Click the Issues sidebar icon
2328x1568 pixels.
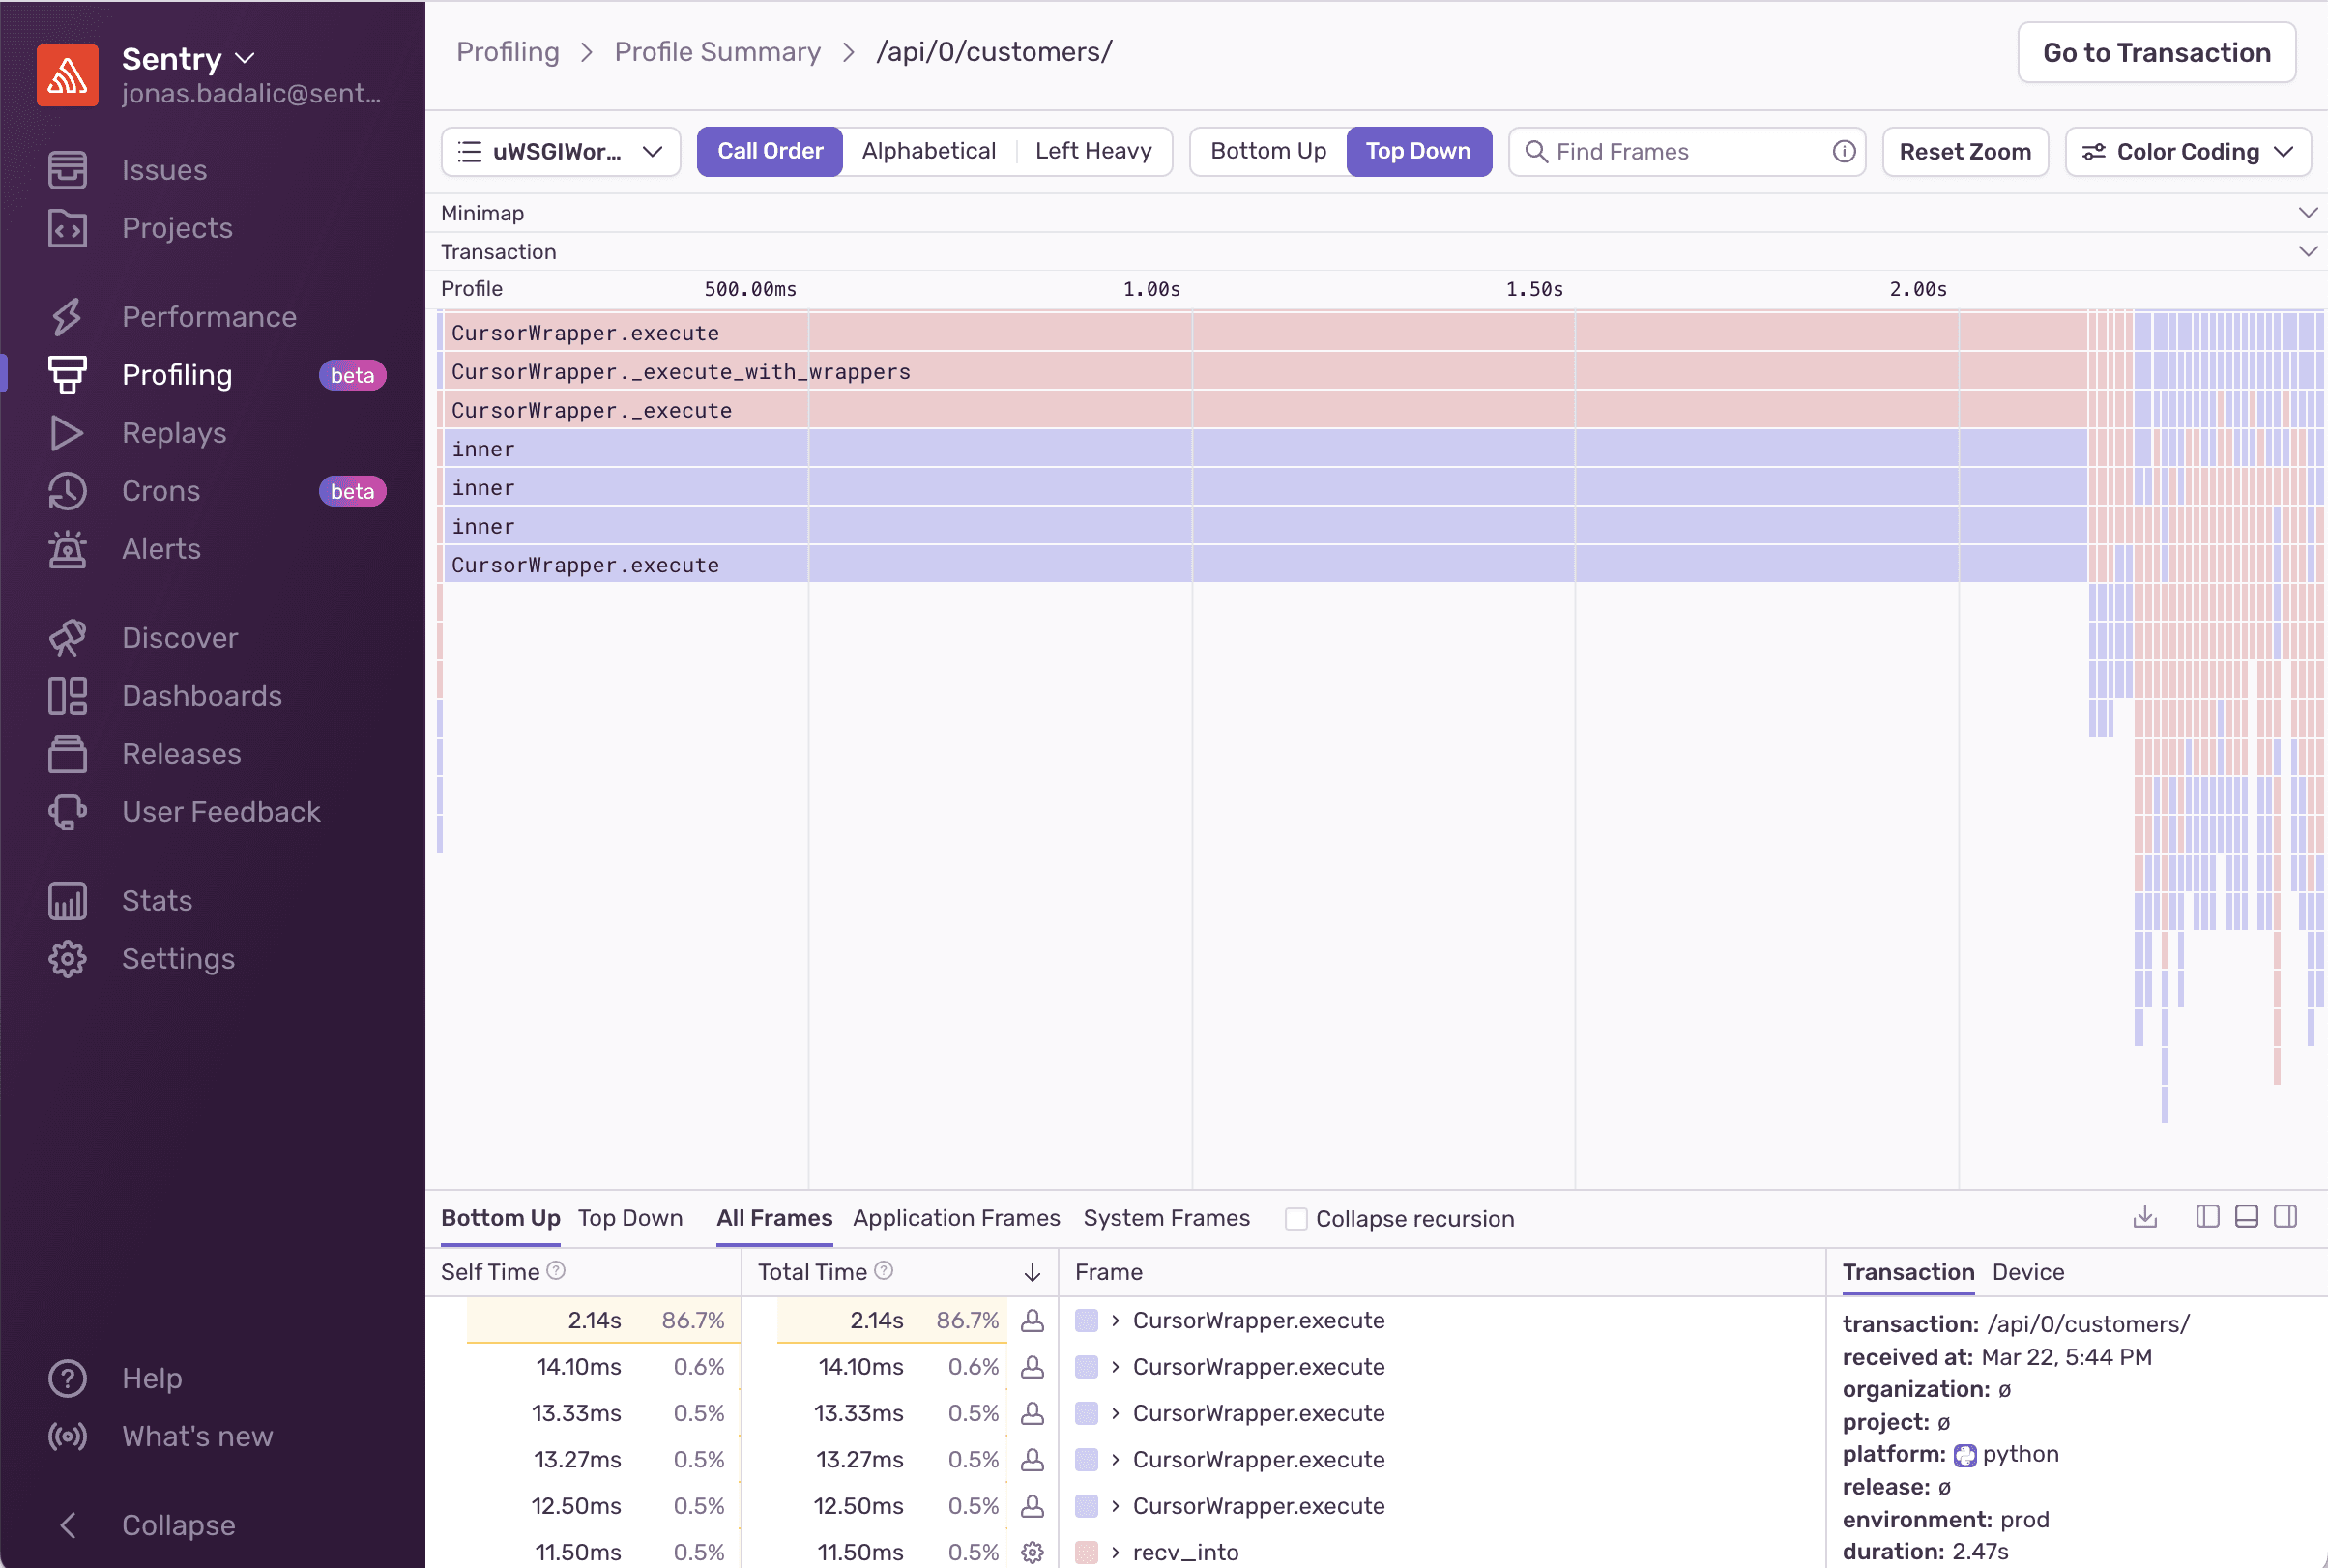click(67, 170)
